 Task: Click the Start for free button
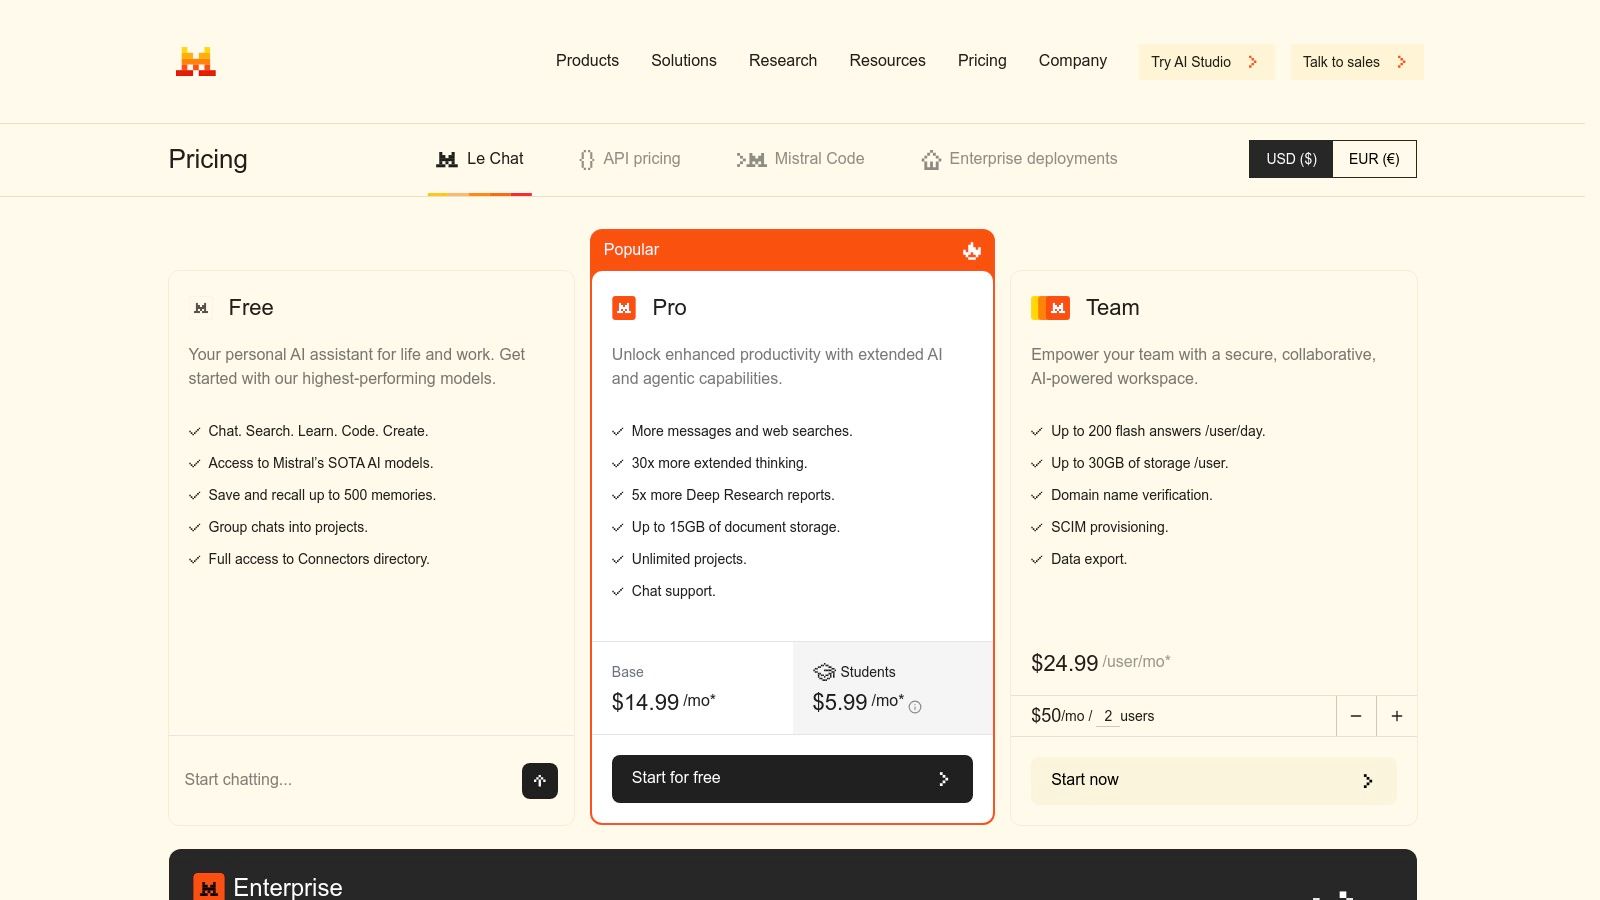[792, 779]
